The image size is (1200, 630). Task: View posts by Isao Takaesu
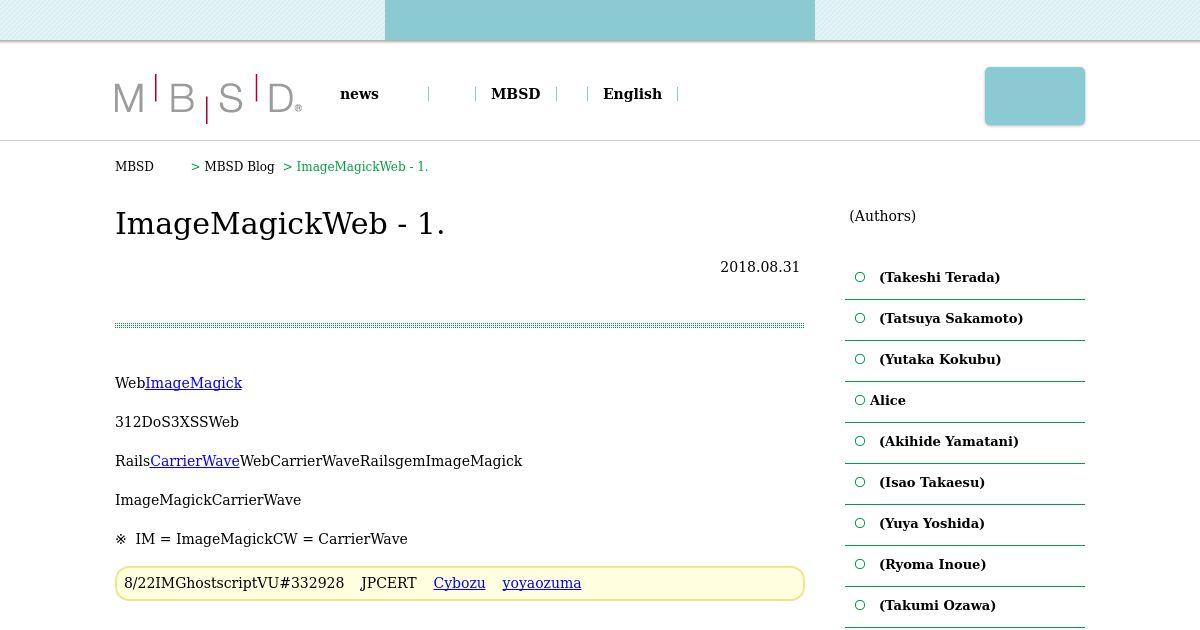pos(932,483)
